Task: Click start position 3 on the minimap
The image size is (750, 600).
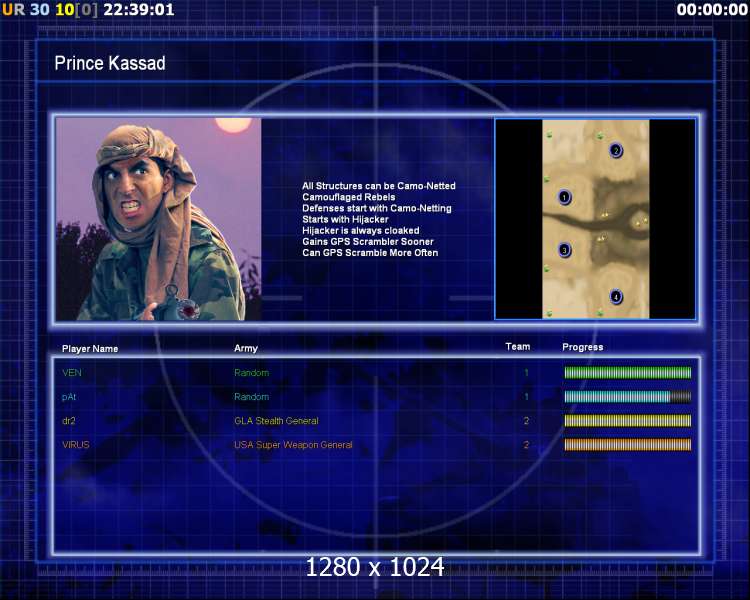Action: [564, 250]
